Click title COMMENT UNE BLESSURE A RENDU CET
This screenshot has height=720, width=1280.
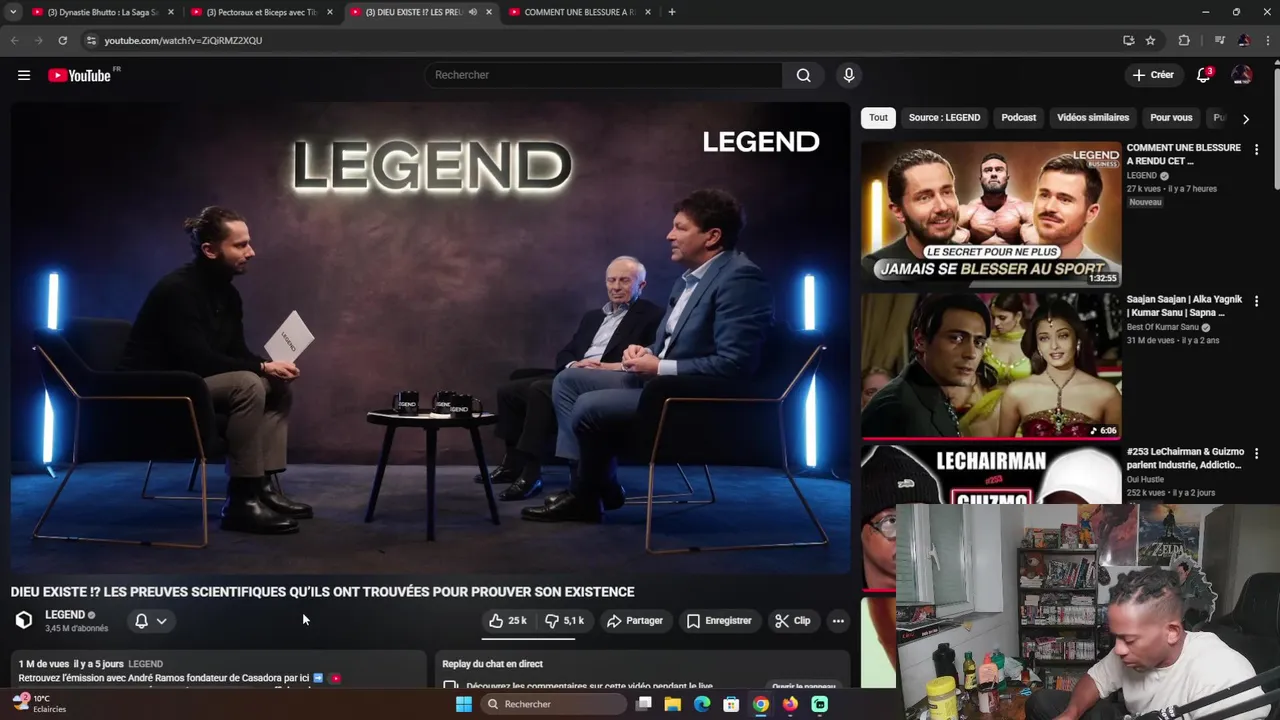(1183, 154)
